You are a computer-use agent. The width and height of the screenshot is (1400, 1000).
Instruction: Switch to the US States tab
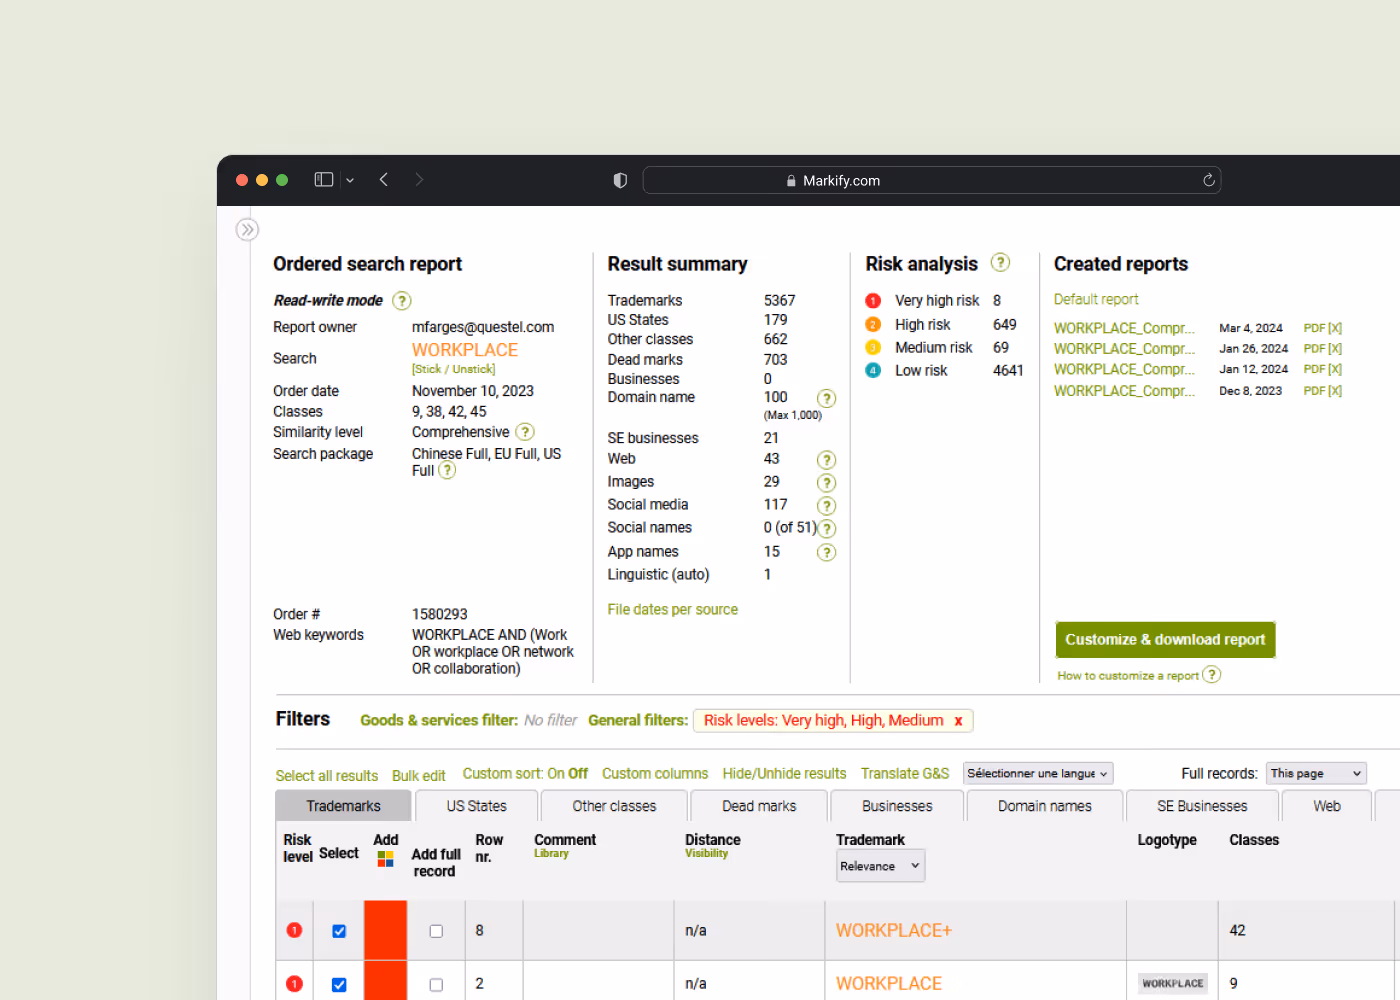tap(476, 806)
